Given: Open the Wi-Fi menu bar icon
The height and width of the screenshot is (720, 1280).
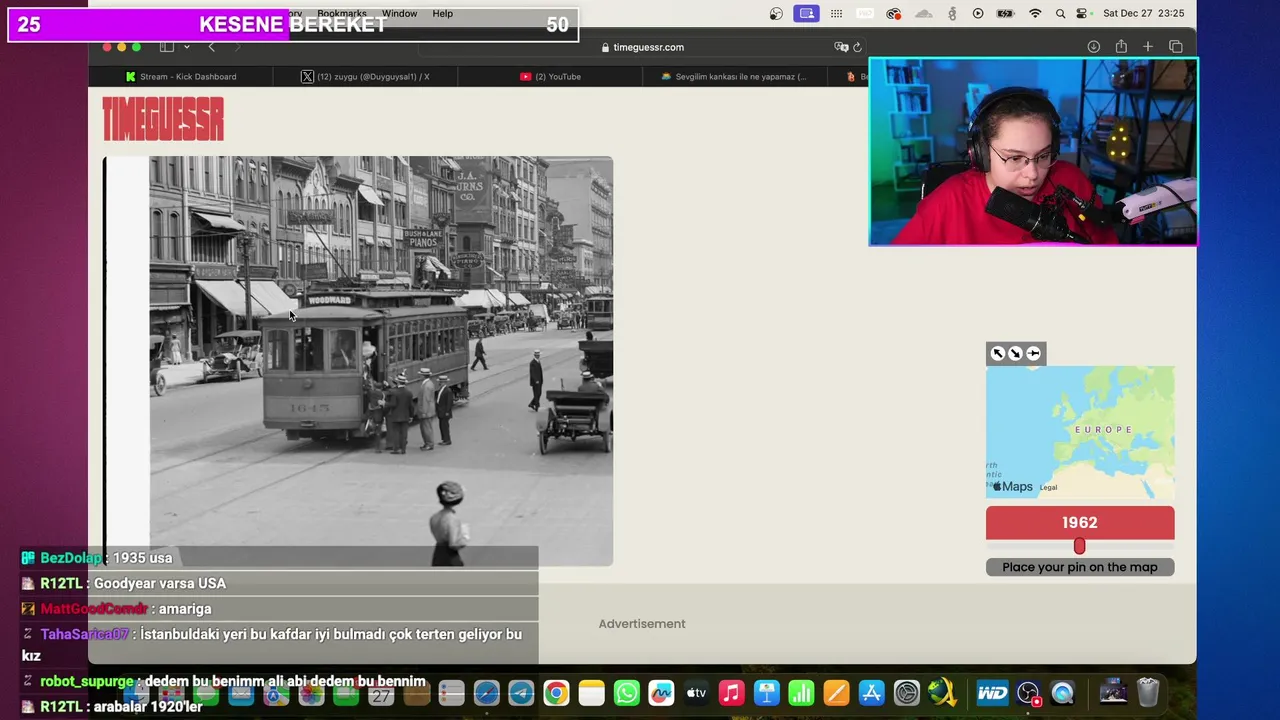Looking at the screenshot, I should click(1035, 14).
